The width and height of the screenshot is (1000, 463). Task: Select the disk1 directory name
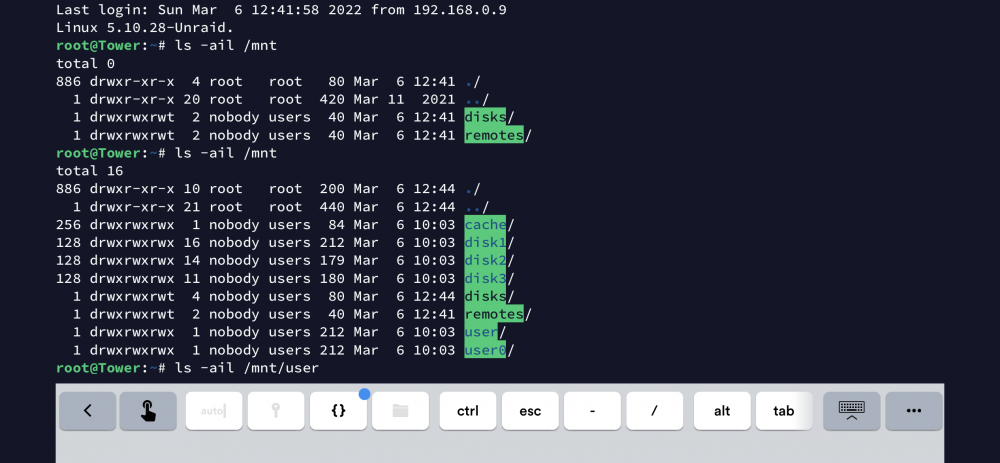pos(485,242)
